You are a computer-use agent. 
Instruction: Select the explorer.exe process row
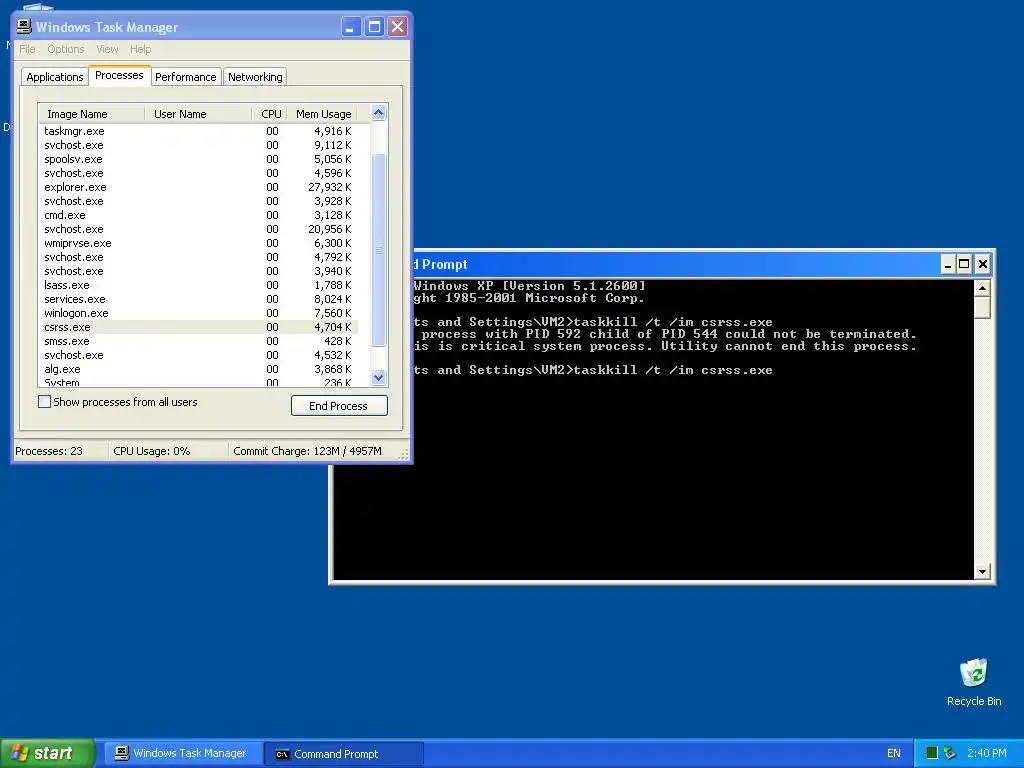click(199, 187)
